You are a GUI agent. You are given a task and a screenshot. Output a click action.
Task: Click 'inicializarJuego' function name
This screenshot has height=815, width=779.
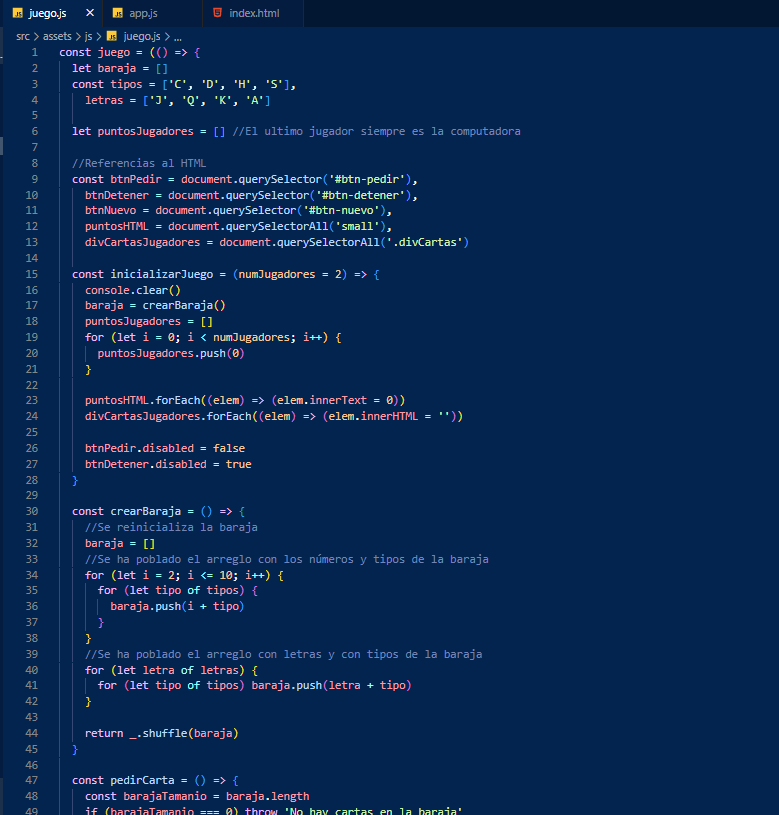[x=162, y=274]
